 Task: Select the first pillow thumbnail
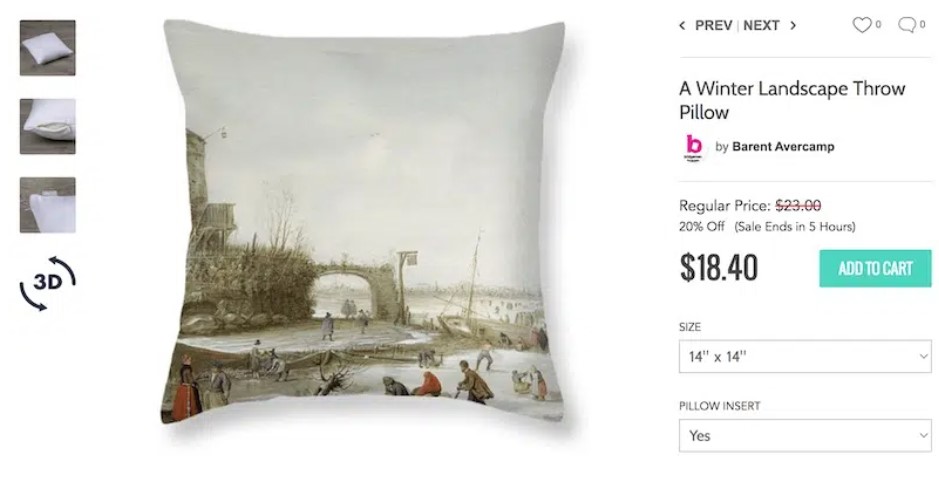pyautogui.click(x=47, y=48)
